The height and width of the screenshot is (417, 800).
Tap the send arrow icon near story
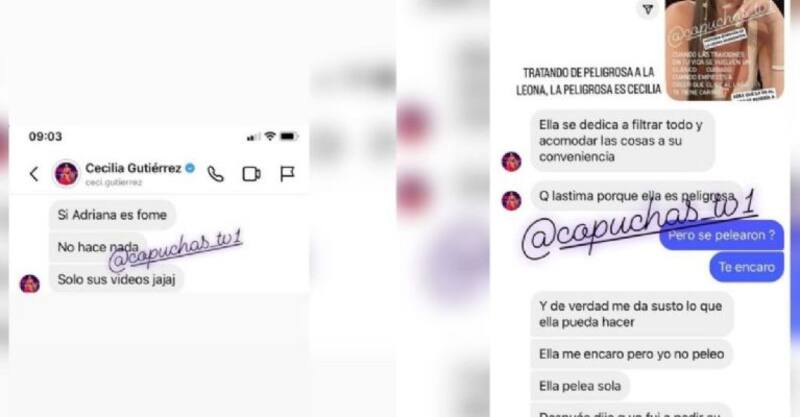click(x=648, y=9)
